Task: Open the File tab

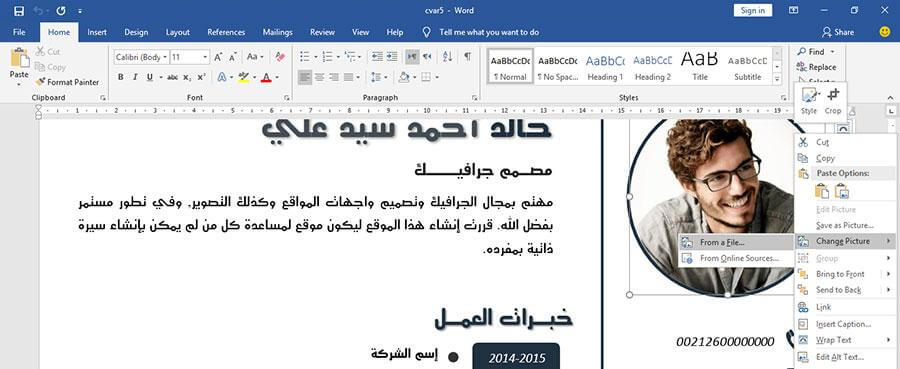Action: (x=19, y=32)
